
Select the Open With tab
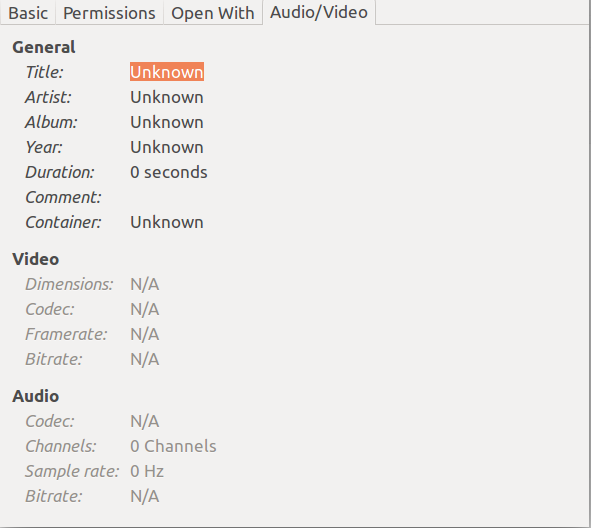click(x=213, y=13)
